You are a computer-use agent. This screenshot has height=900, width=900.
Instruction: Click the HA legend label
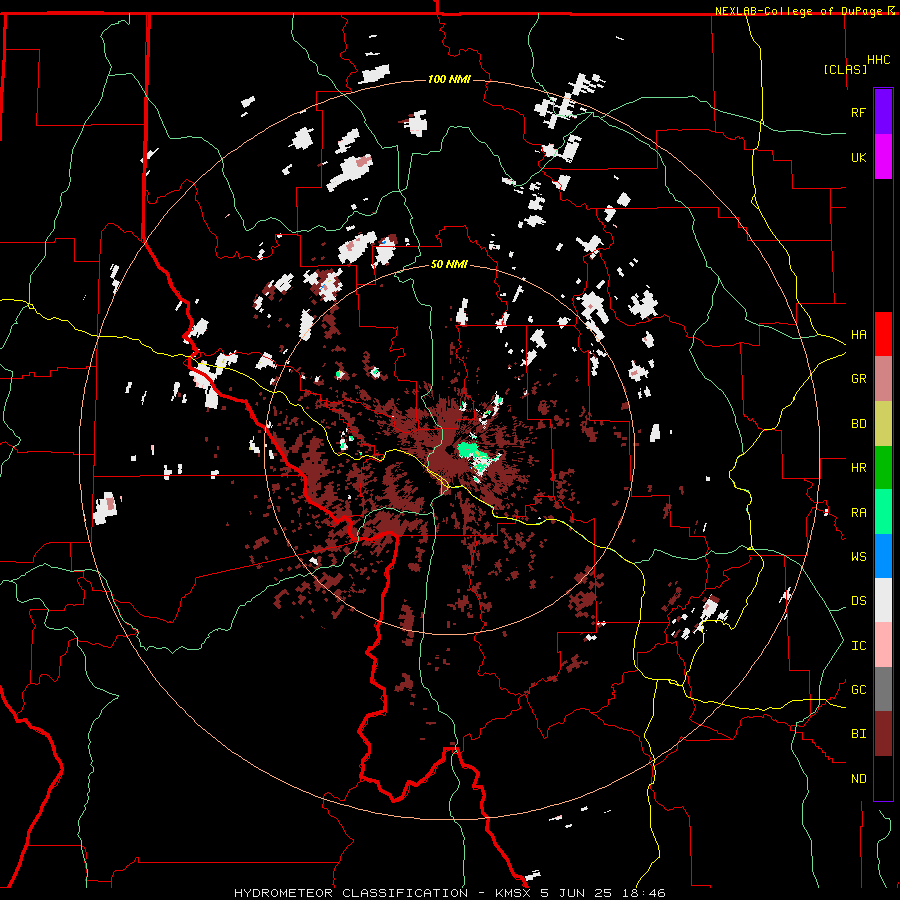[x=858, y=335]
